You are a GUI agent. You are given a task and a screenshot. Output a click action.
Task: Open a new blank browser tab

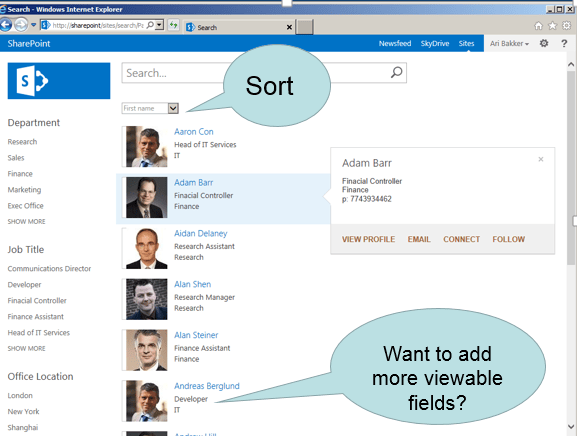(305, 27)
